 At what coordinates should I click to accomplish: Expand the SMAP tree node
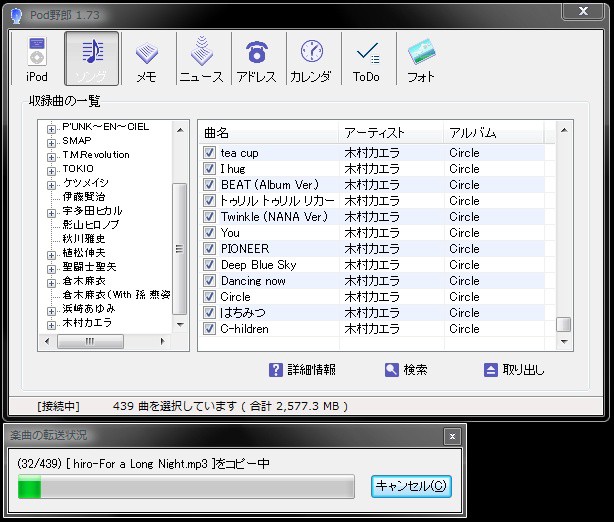[51, 143]
